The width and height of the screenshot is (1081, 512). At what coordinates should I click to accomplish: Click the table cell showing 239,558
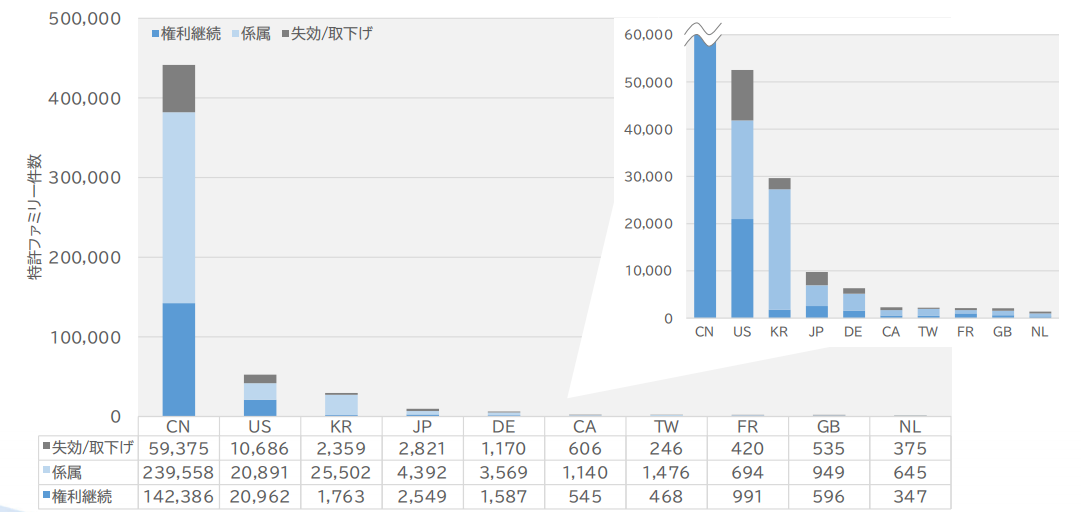(x=178, y=472)
